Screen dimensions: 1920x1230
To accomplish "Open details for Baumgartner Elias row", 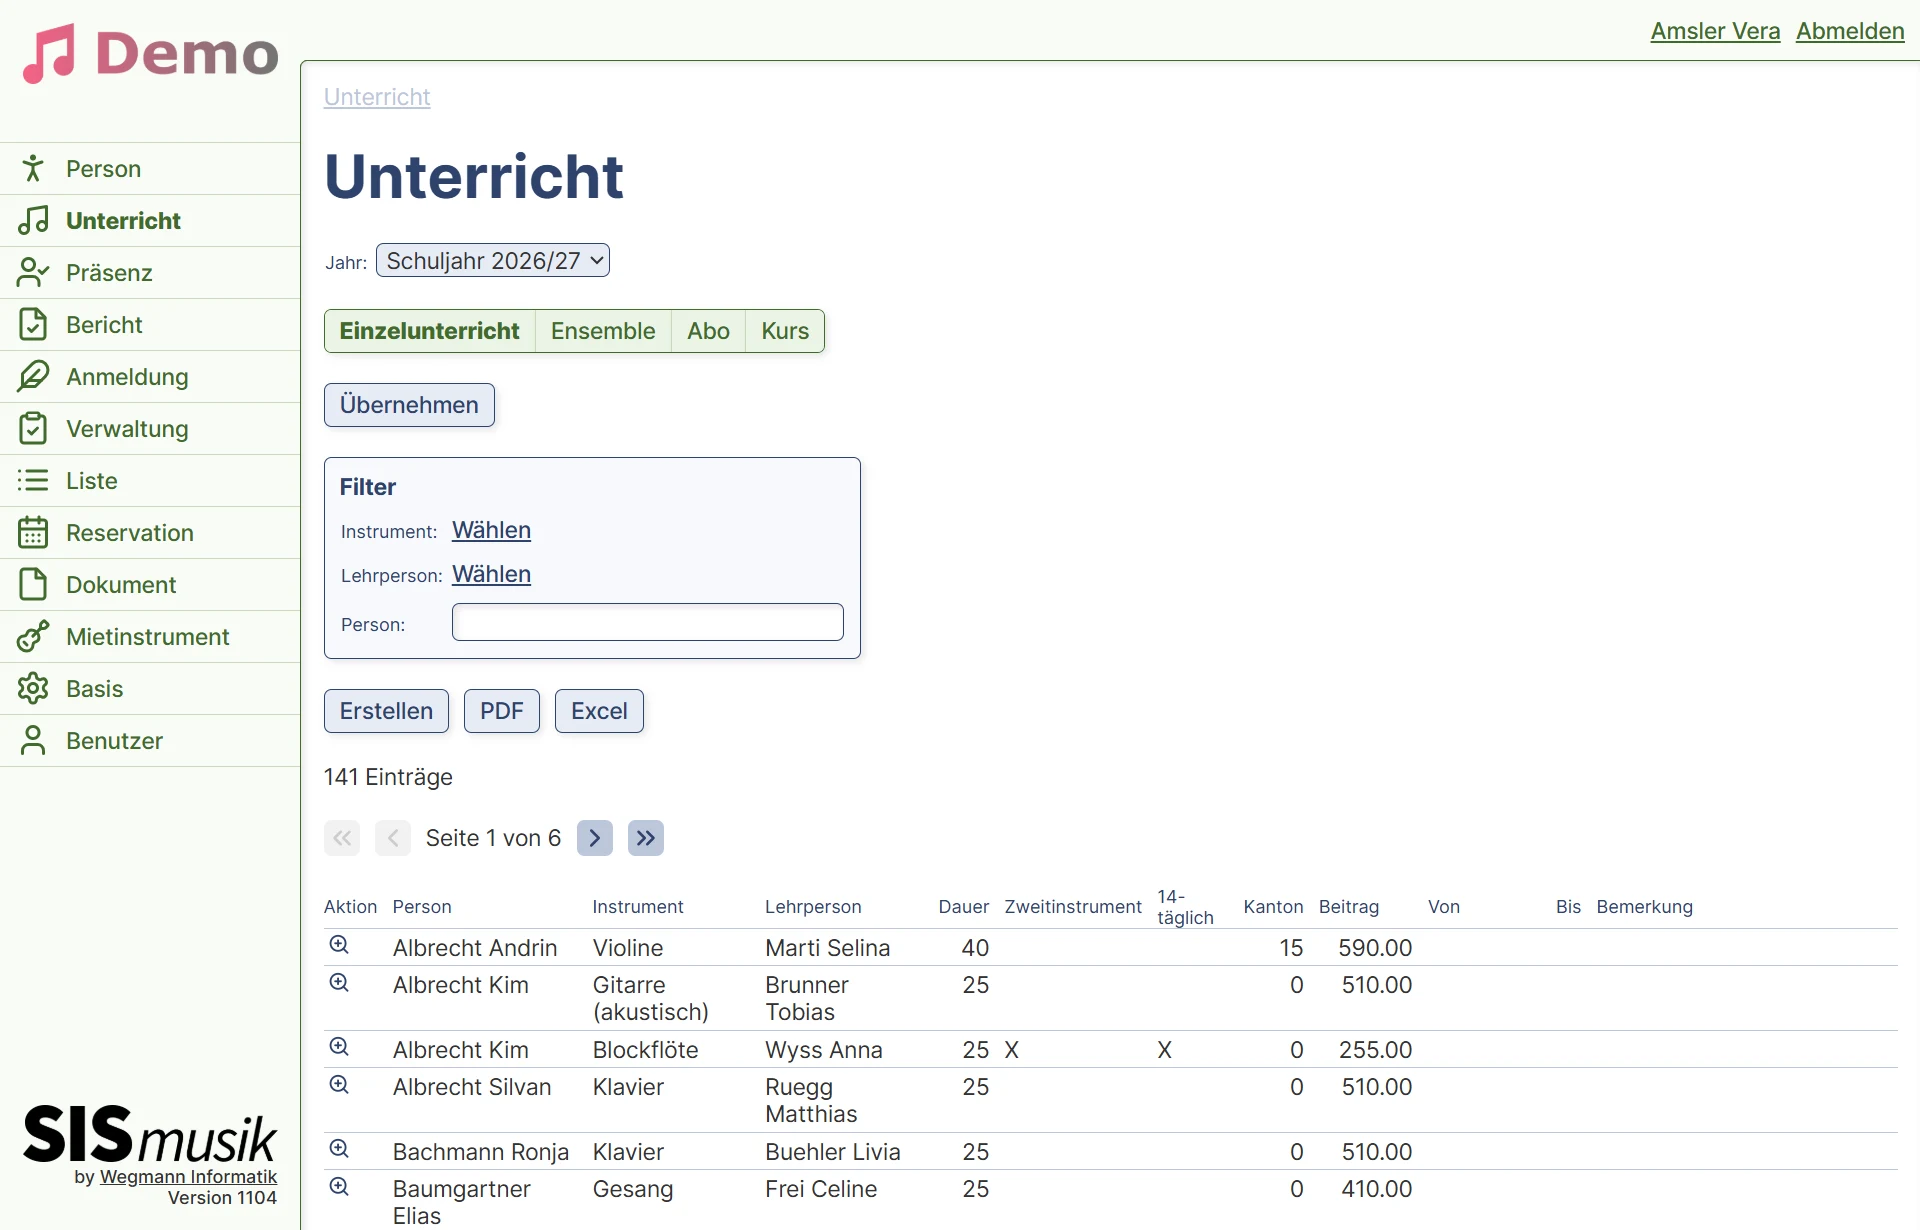I will (339, 1186).
